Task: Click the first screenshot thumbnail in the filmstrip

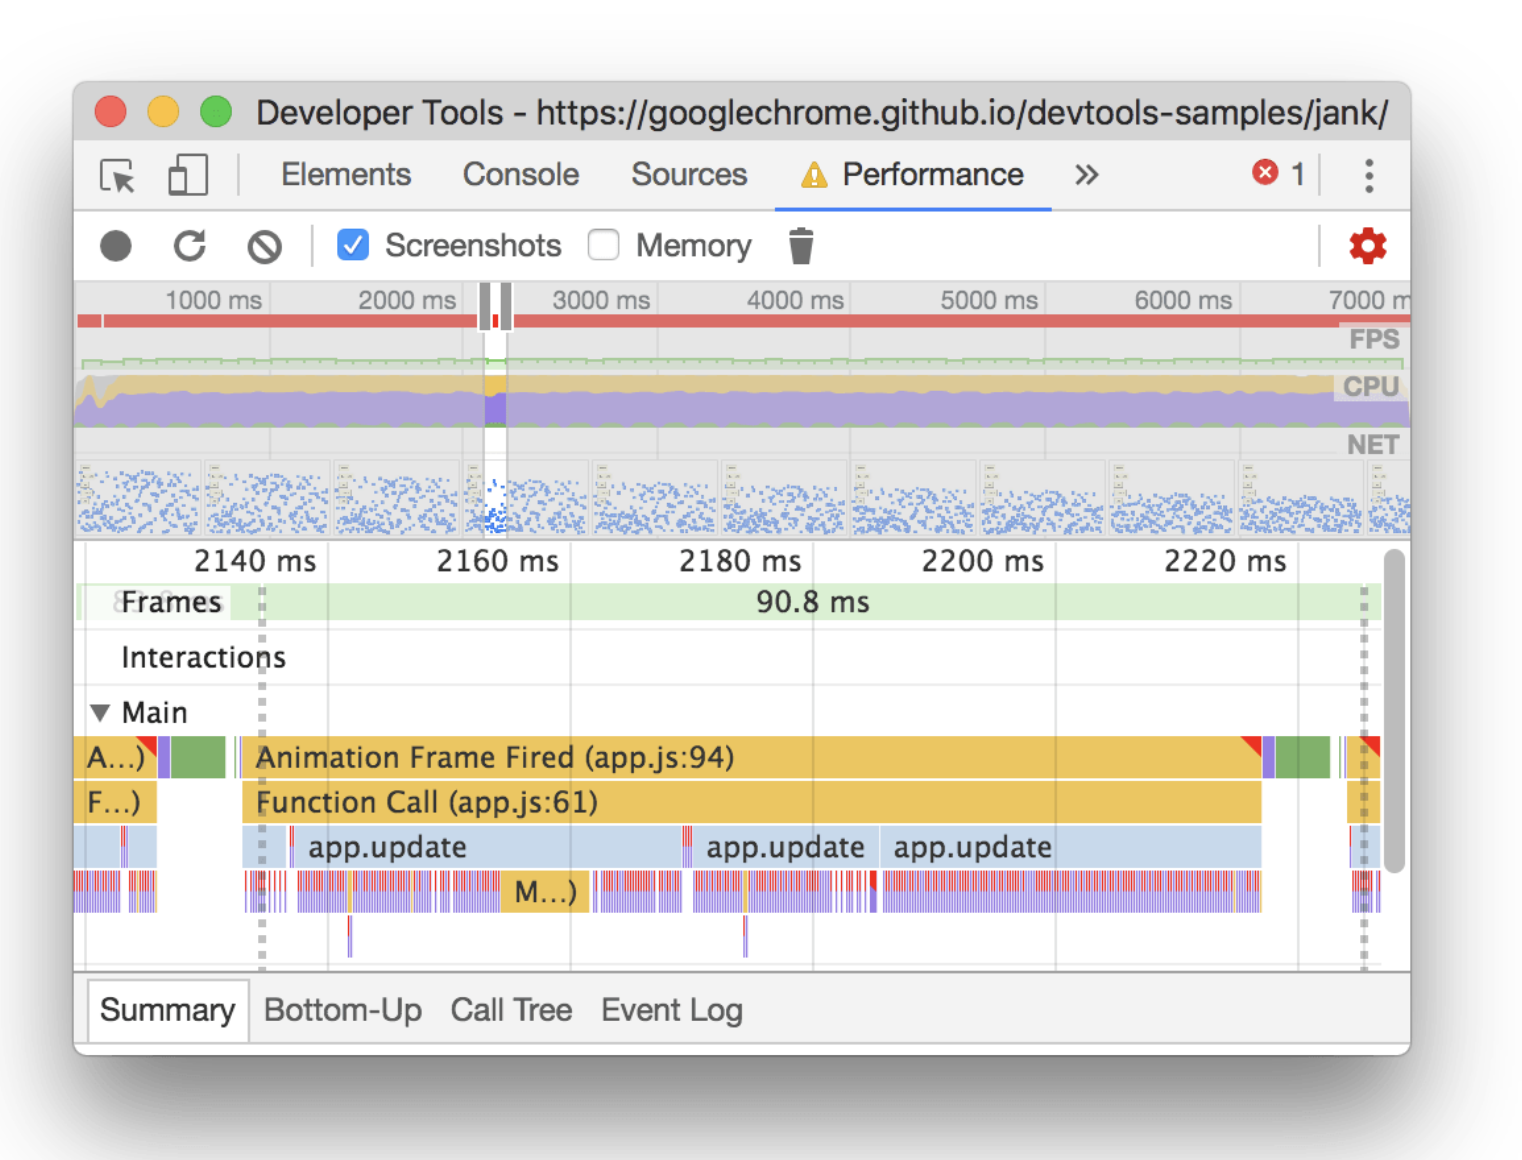Action: pos(139,498)
